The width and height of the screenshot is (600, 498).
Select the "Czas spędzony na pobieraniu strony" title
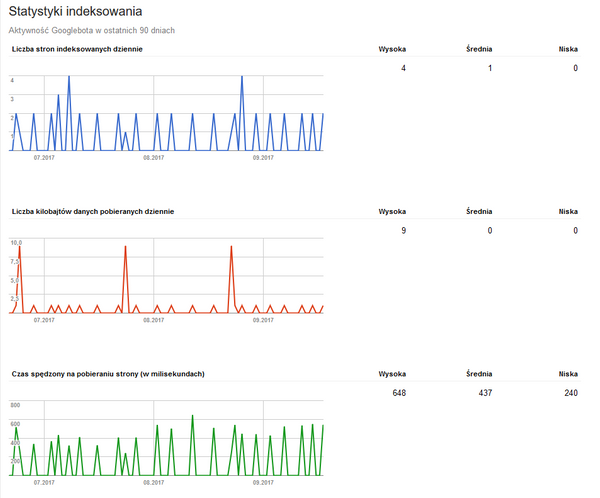[x=108, y=374]
